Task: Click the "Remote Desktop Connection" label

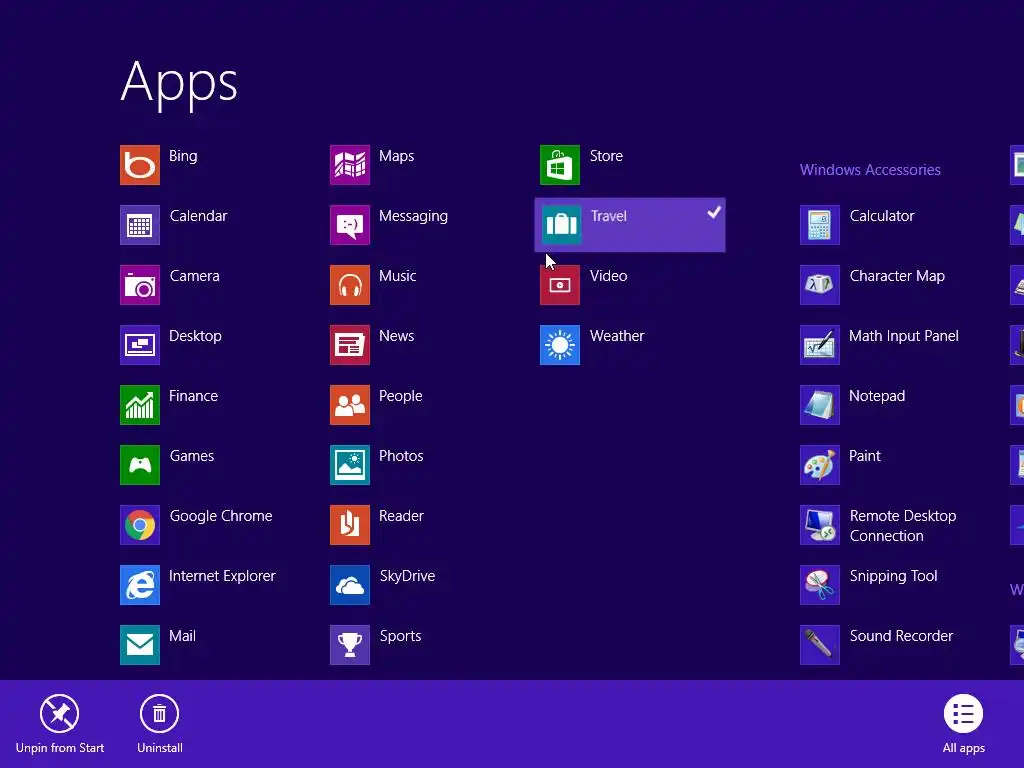Action: [903, 526]
